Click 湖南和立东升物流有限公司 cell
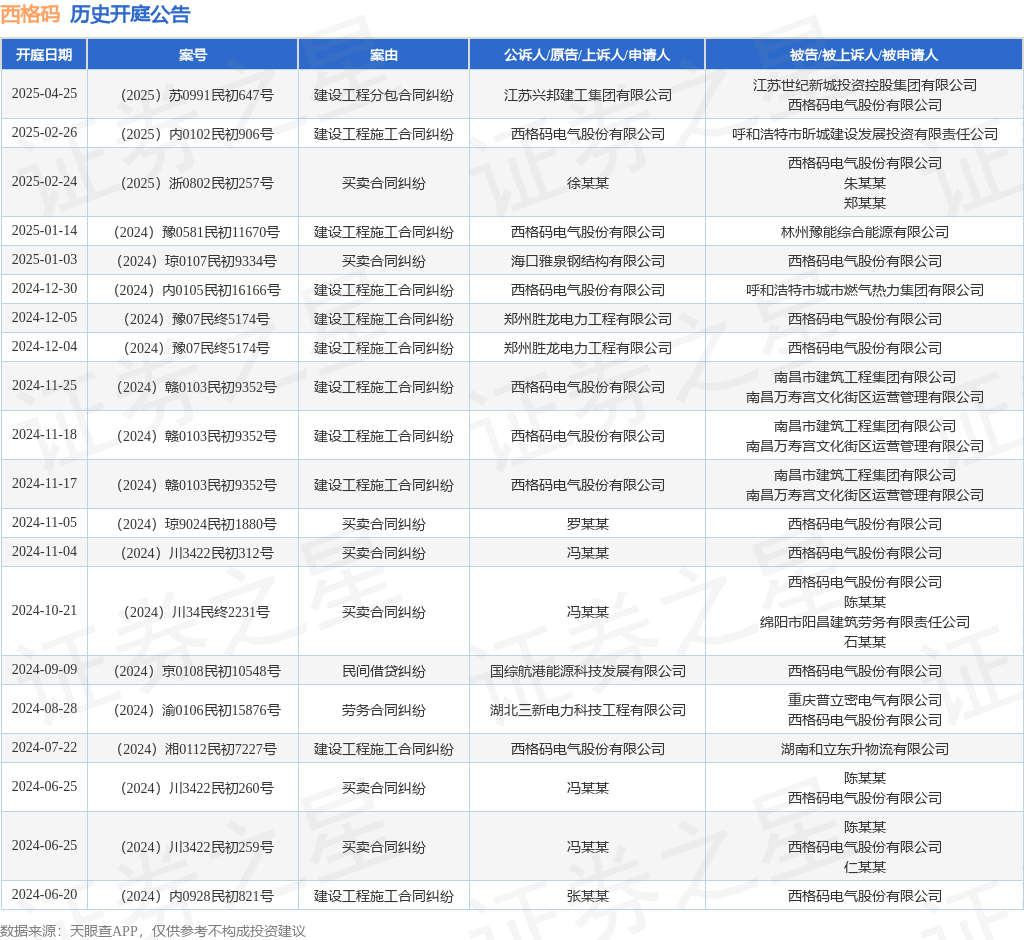1024x940 pixels. 865,749
